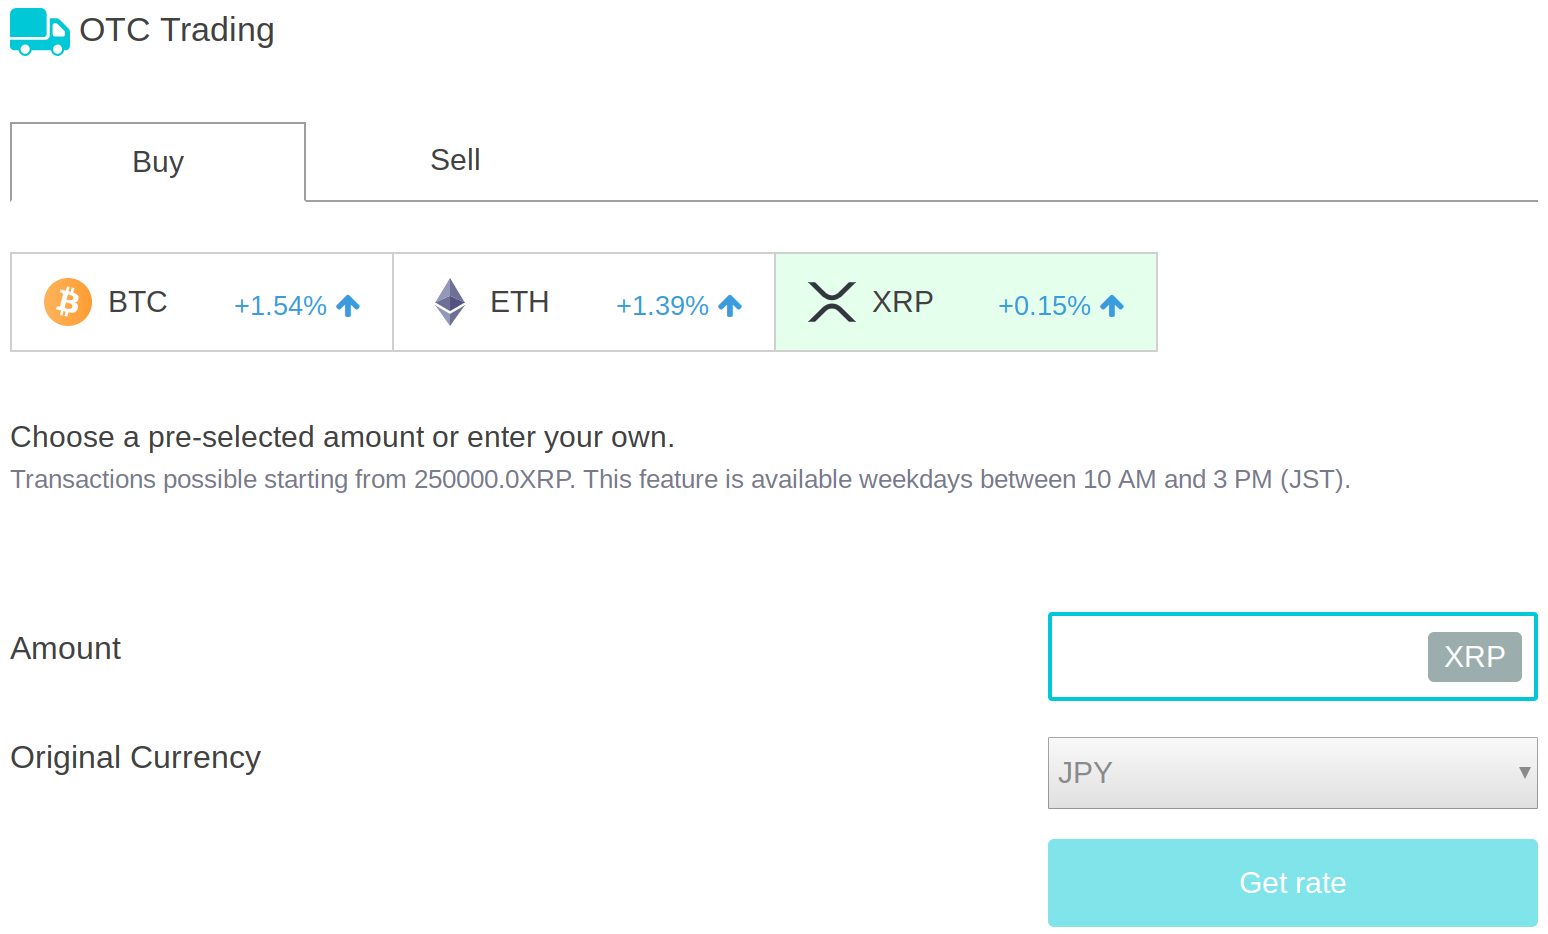Focus the Amount input field
The width and height of the screenshot is (1548, 934).
pos(1238,657)
